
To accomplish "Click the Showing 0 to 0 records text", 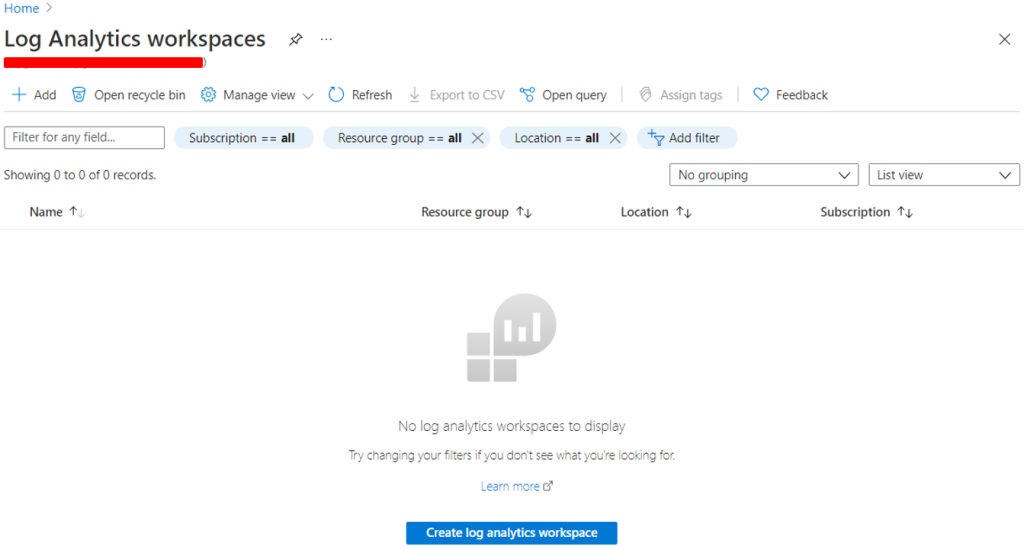I will pyautogui.click(x=80, y=174).
